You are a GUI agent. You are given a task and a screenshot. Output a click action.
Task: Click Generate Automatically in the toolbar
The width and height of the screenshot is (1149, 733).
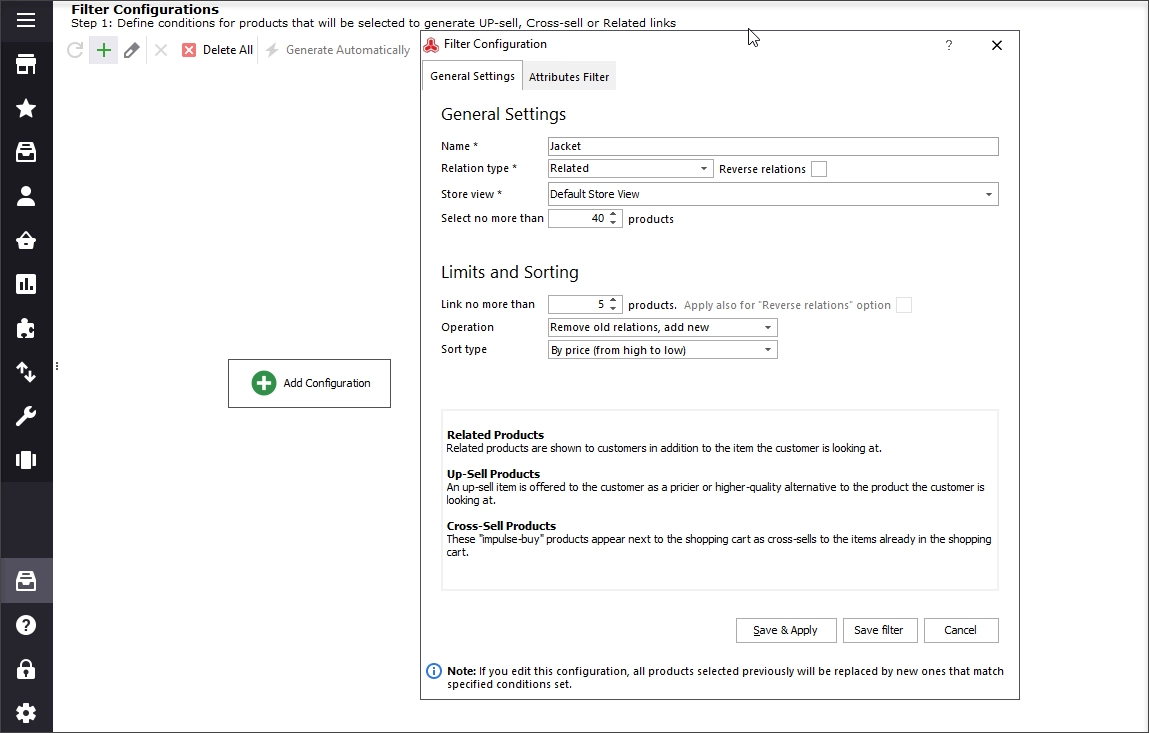[338, 50]
